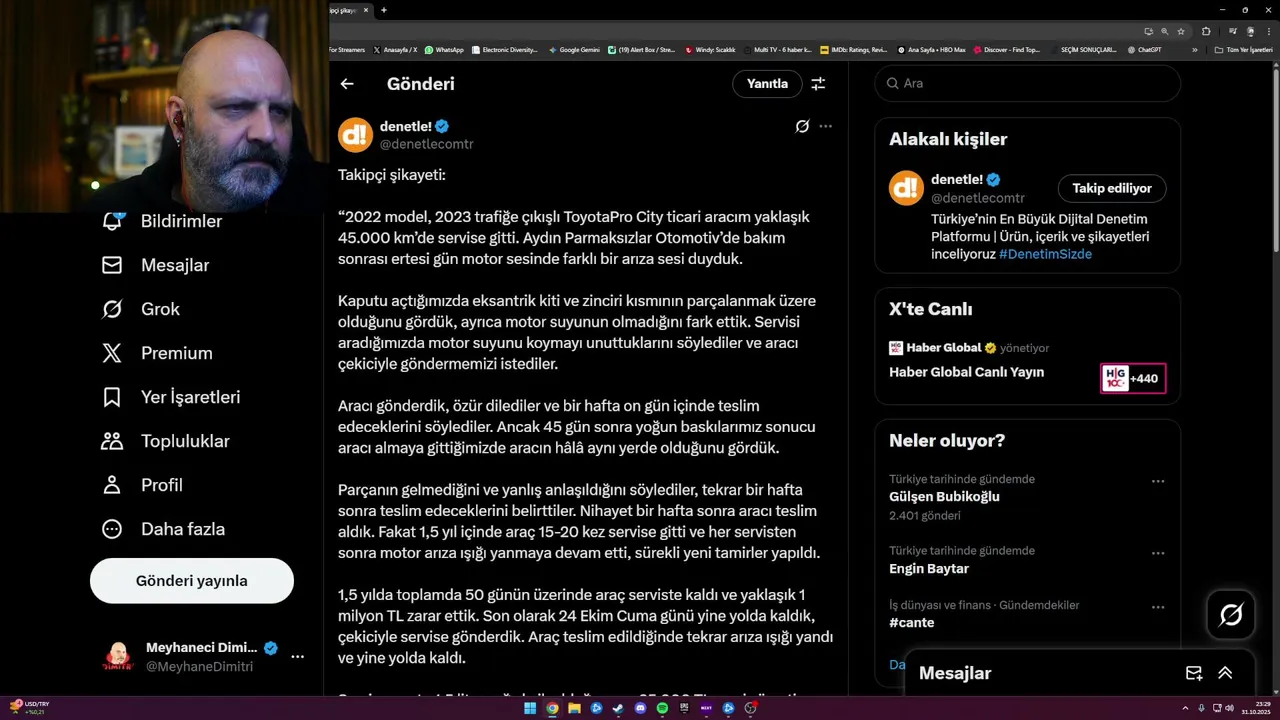This screenshot has height=720, width=1280.
Task: Open a new browser tab
Action: (x=384, y=10)
